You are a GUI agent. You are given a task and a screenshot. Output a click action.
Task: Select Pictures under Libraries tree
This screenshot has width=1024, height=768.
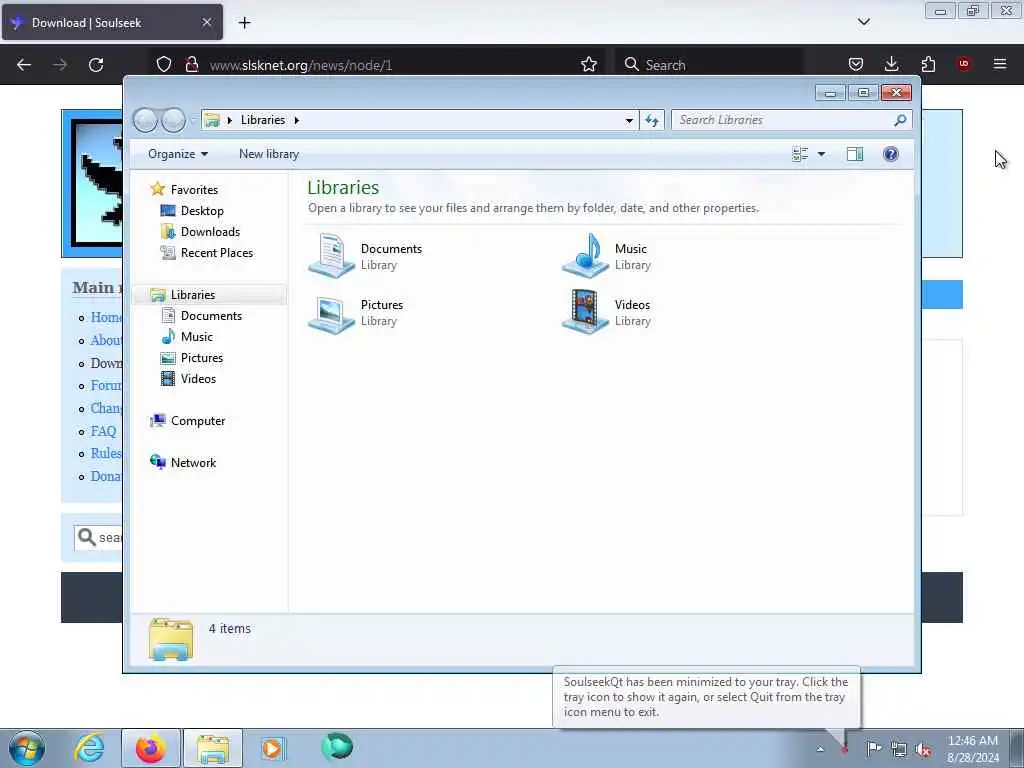pos(202,358)
